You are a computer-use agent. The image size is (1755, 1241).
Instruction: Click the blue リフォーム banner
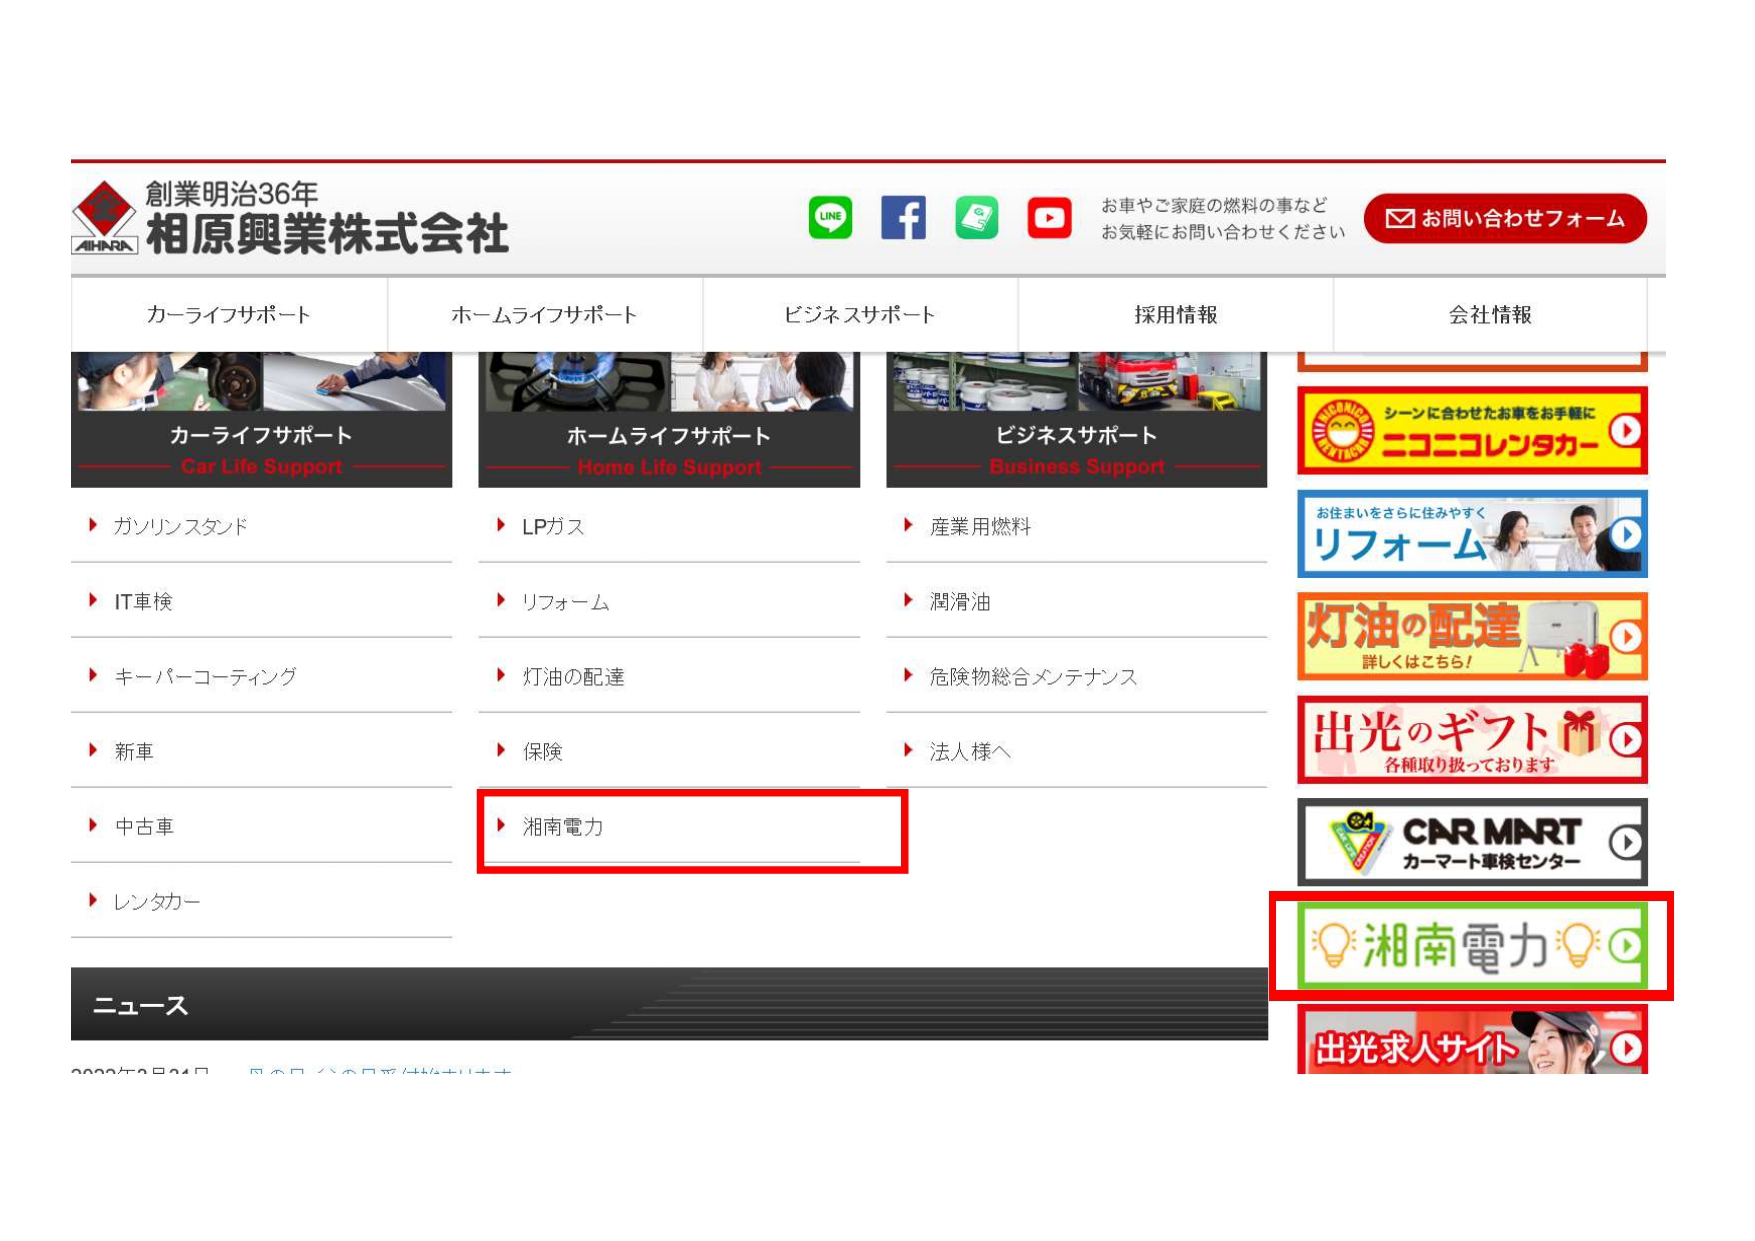click(x=1472, y=534)
